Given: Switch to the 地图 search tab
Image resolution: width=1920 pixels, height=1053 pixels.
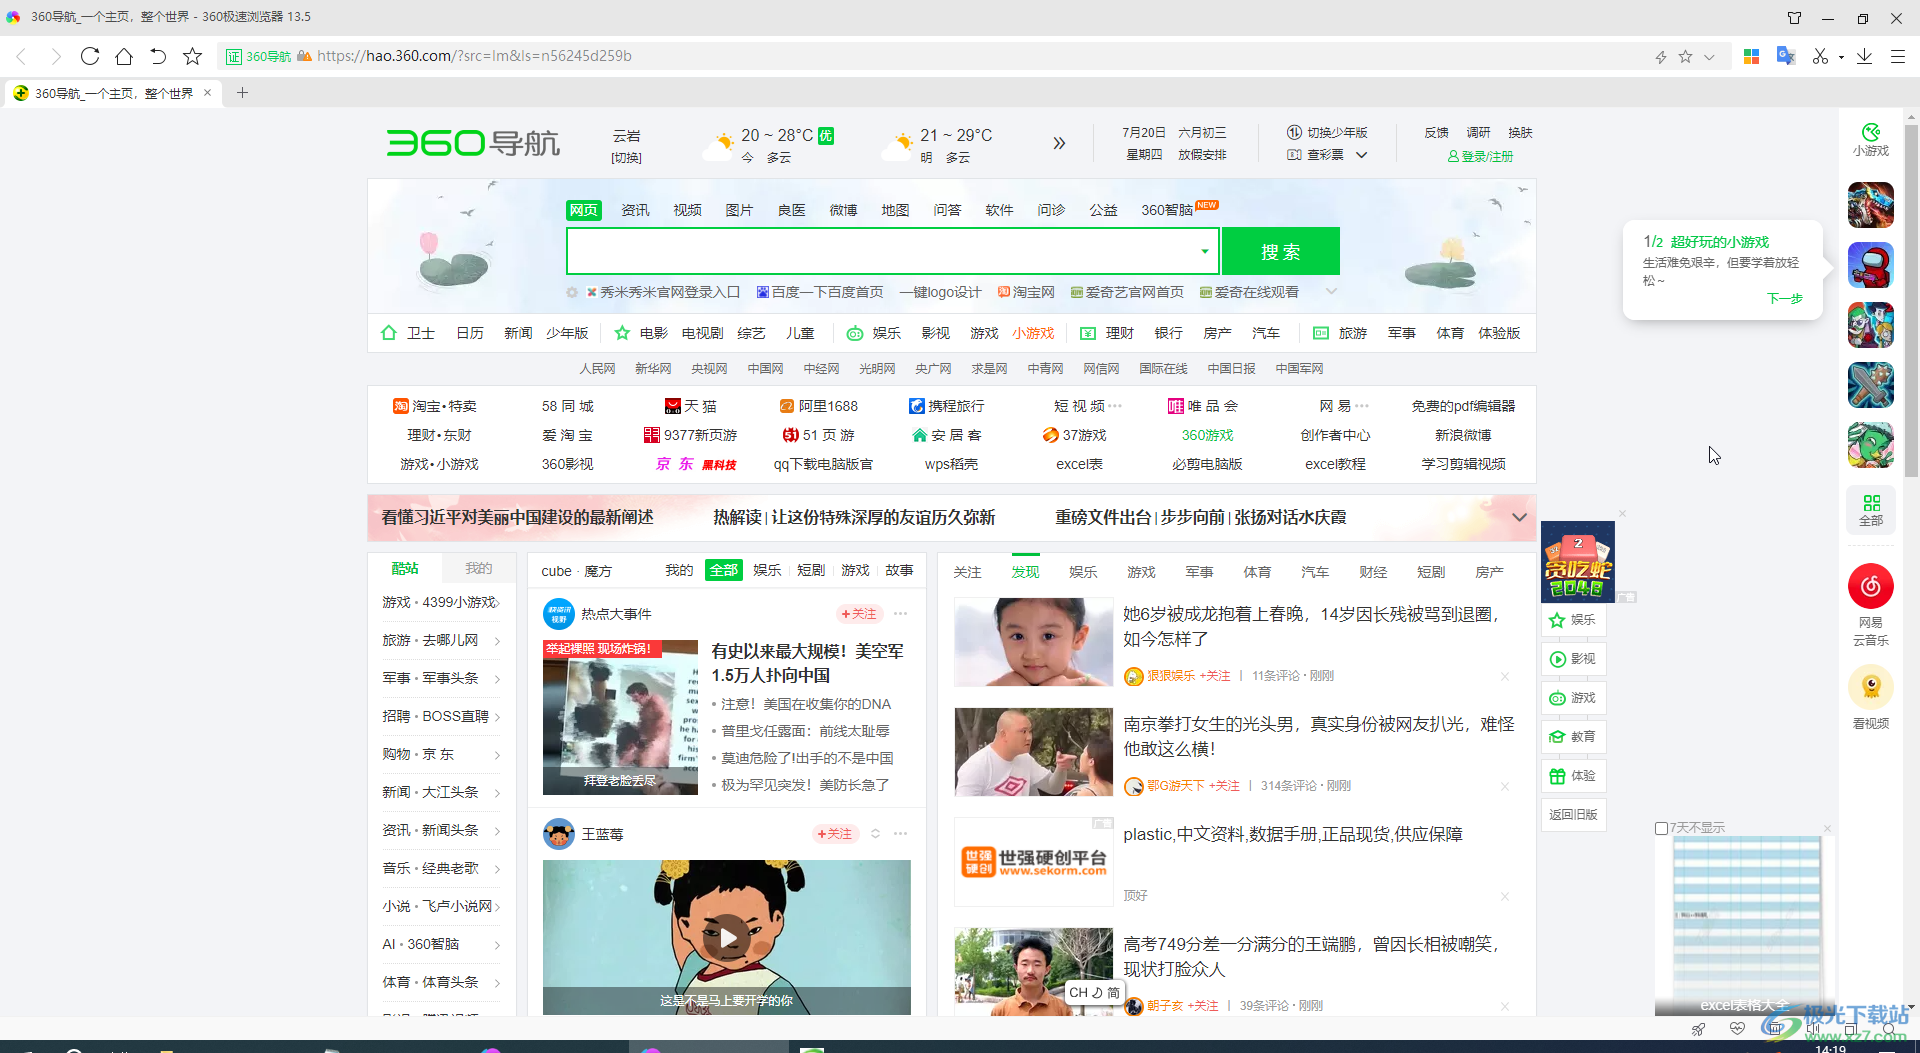Looking at the screenshot, I should pyautogui.click(x=895, y=210).
